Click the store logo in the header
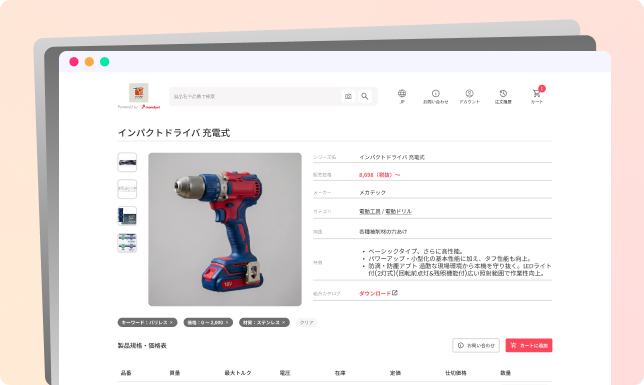The width and height of the screenshot is (644, 385). [x=139, y=93]
